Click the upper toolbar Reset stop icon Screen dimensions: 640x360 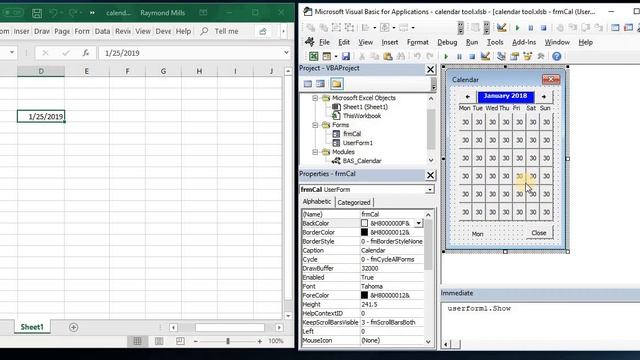[543, 28]
